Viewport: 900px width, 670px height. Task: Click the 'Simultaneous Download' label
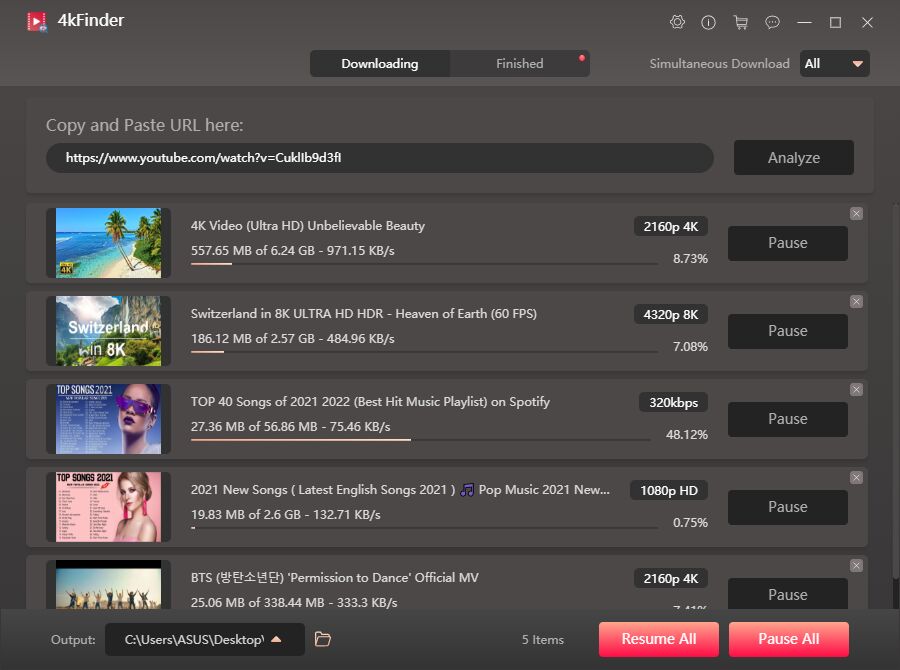pos(719,64)
